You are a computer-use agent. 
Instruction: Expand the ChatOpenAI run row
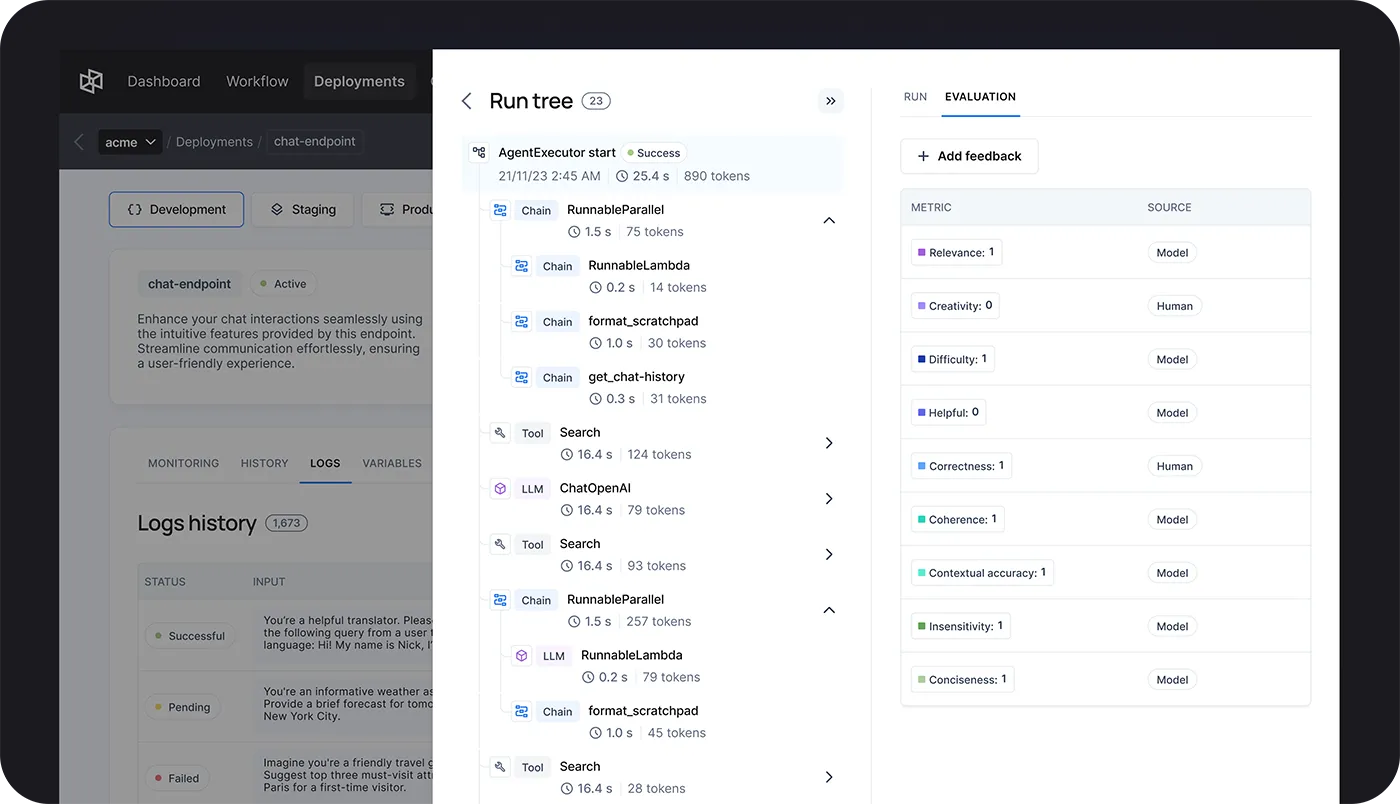click(x=828, y=499)
